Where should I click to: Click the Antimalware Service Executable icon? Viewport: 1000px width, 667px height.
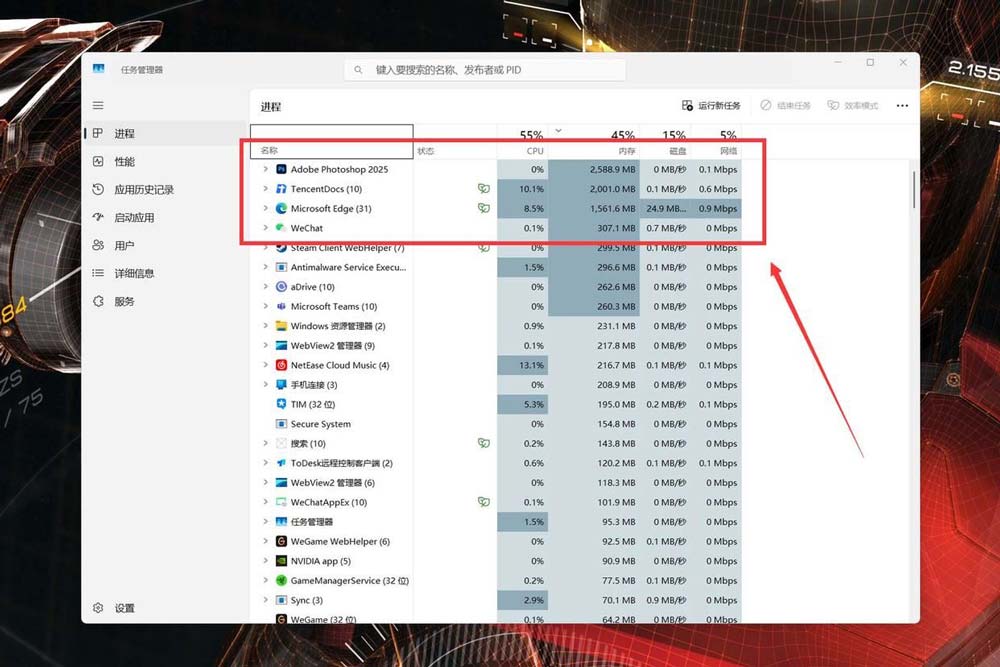281,267
